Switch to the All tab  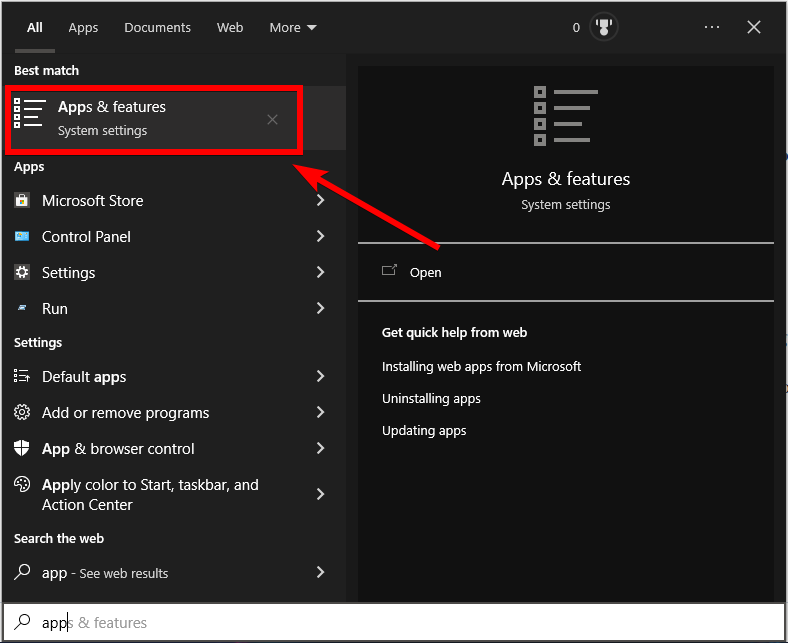click(x=35, y=27)
